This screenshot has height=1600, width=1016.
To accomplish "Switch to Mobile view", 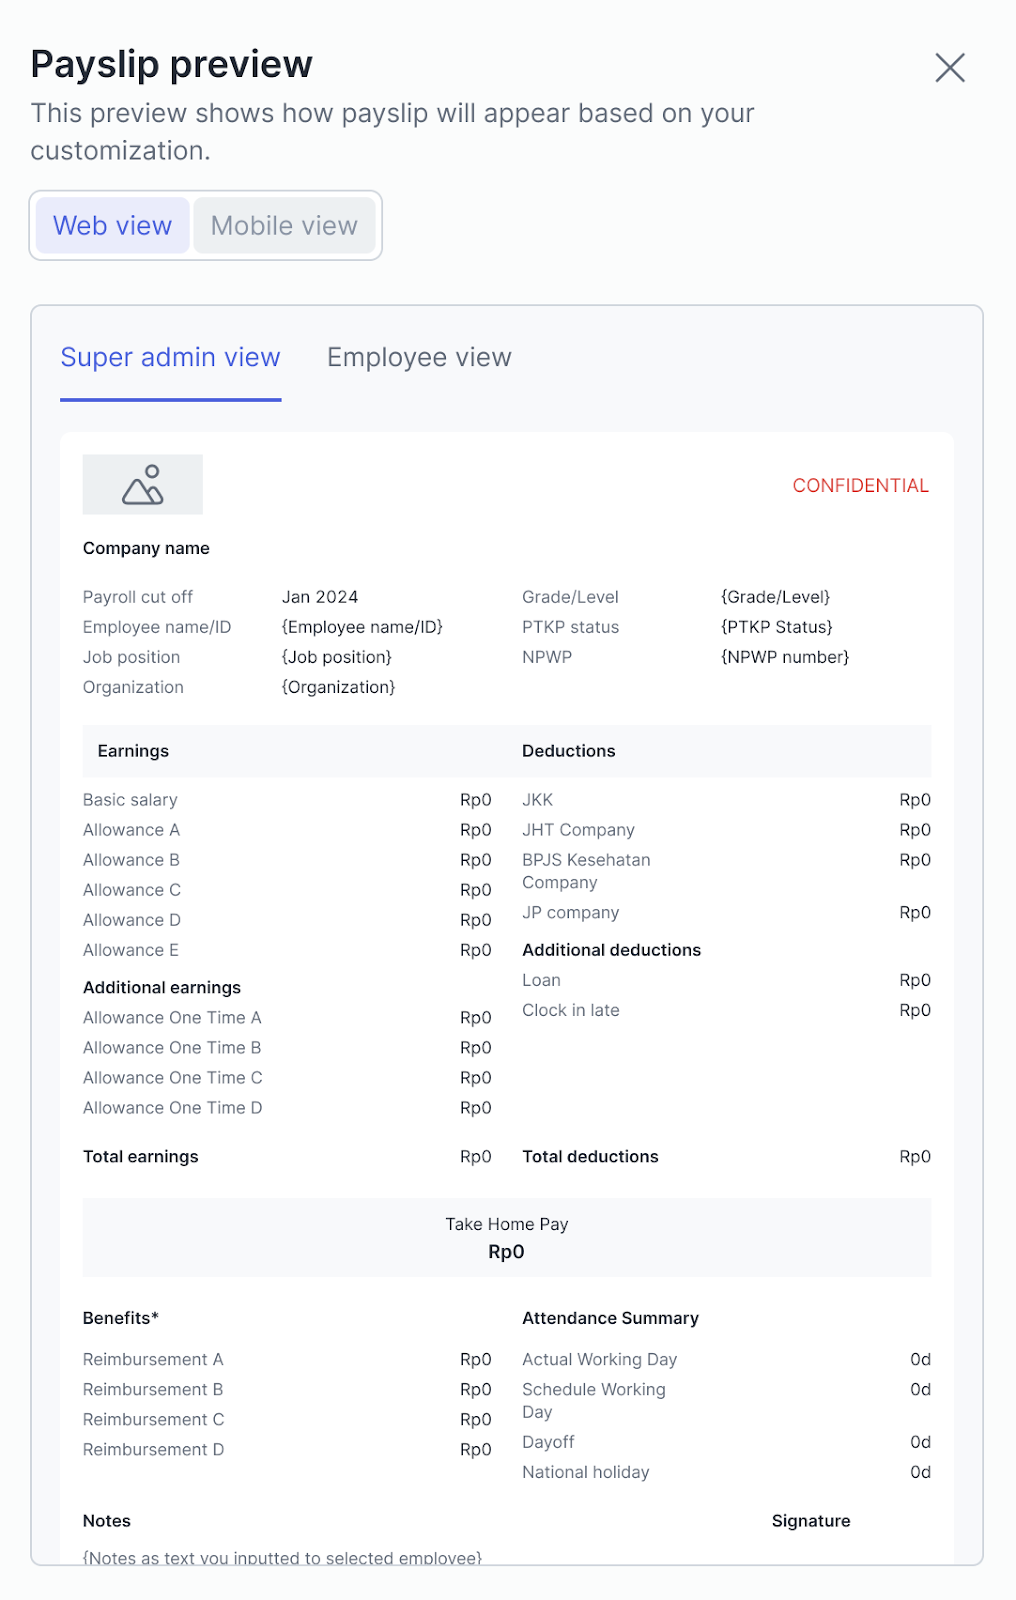I will tap(284, 226).
